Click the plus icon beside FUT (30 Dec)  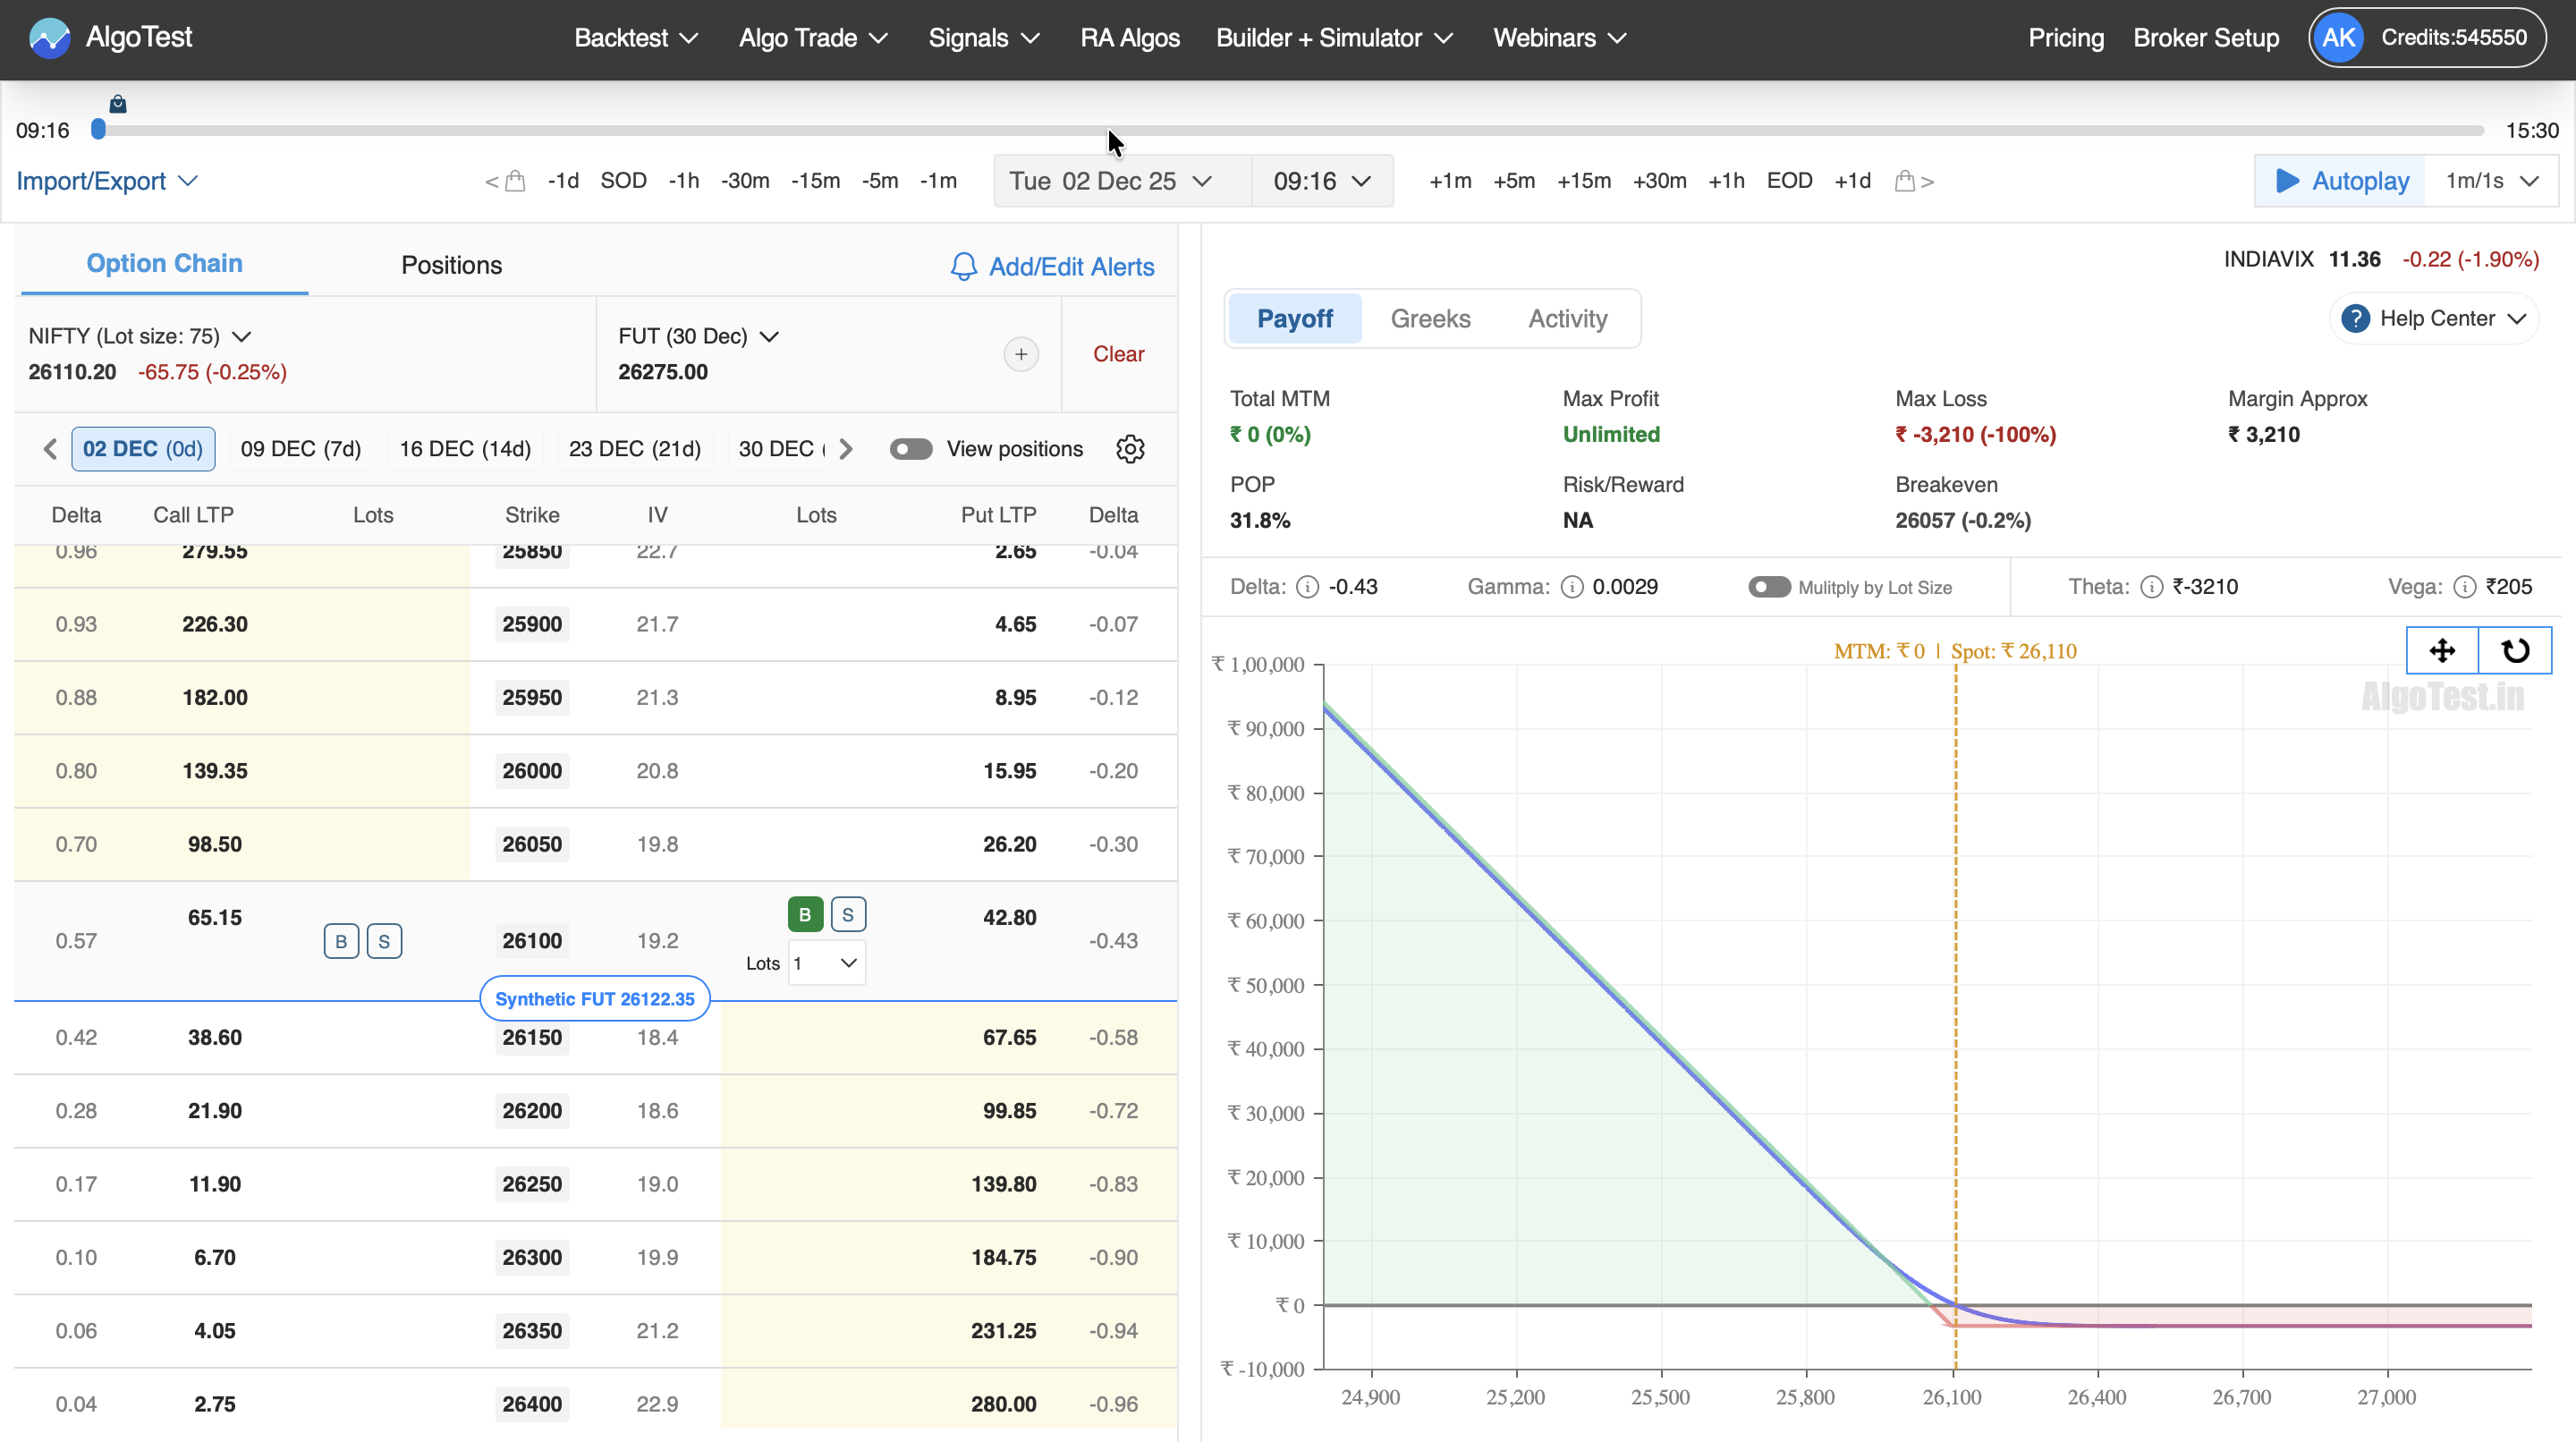tap(1020, 354)
